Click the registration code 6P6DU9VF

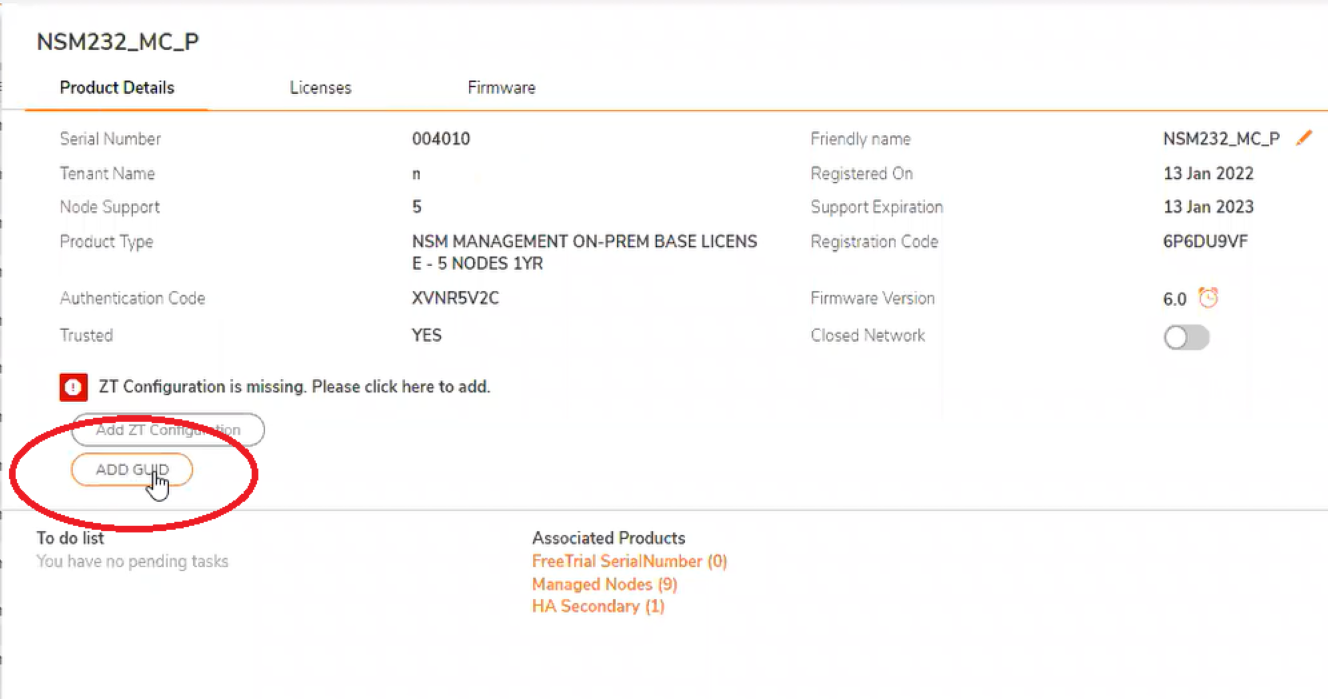[1205, 242]
